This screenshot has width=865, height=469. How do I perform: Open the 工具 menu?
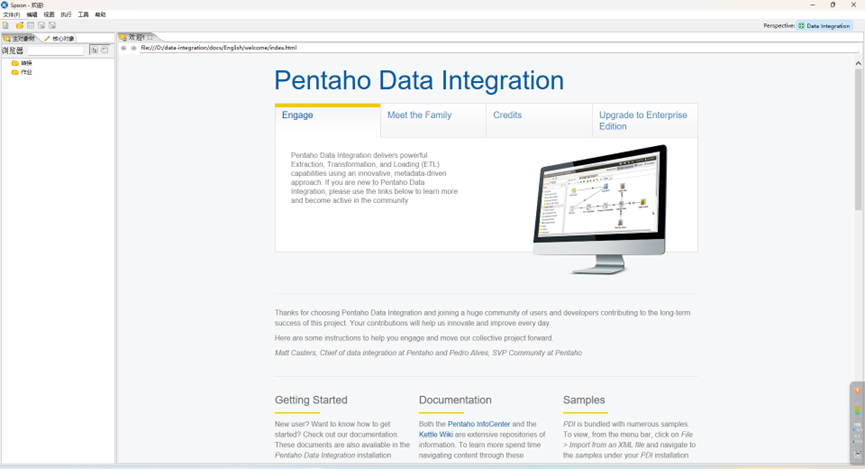[x=83, y=14]
